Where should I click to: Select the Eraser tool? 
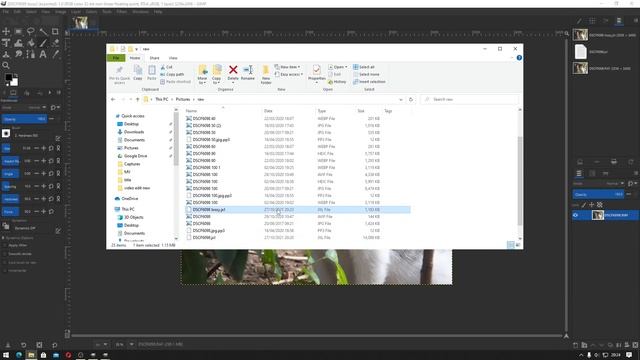tap(55, 43)
